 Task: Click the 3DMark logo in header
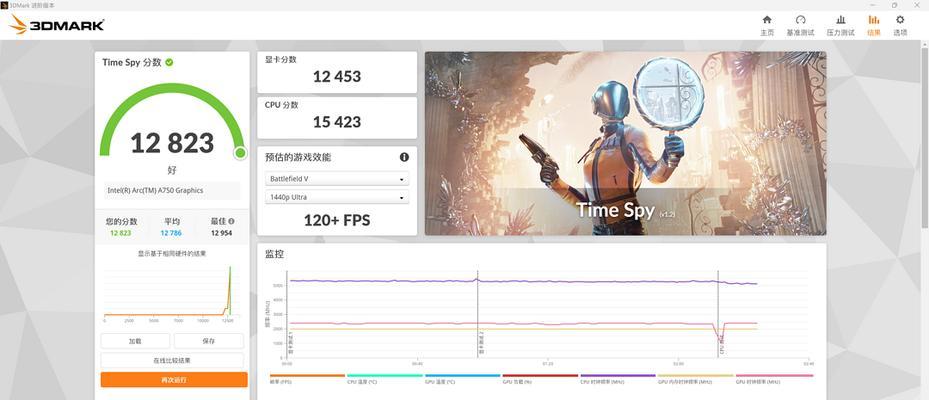tap(57, 24)
